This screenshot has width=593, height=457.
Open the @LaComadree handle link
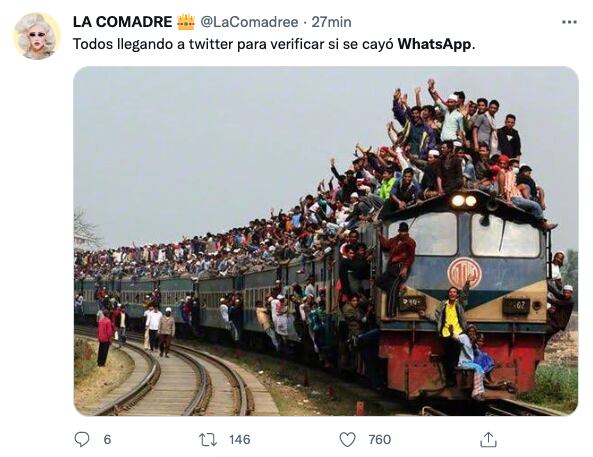(x=249, y=22)
